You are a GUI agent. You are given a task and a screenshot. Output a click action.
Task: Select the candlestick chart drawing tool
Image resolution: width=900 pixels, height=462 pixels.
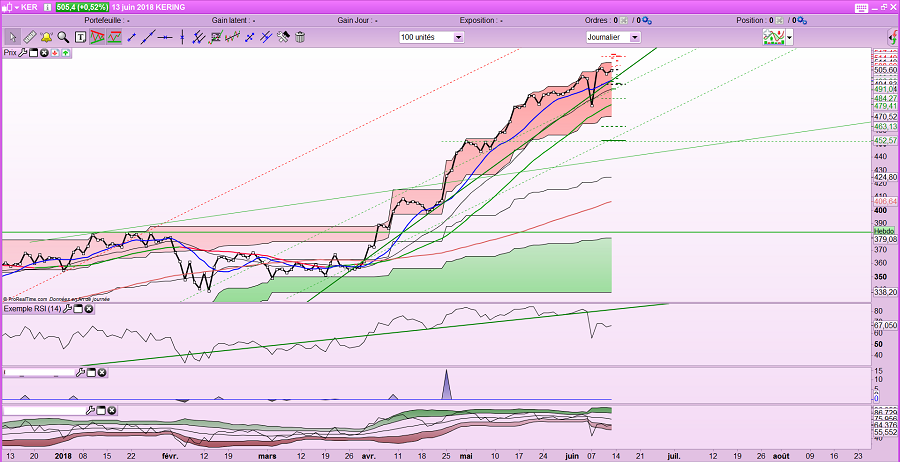click(232, 37)
